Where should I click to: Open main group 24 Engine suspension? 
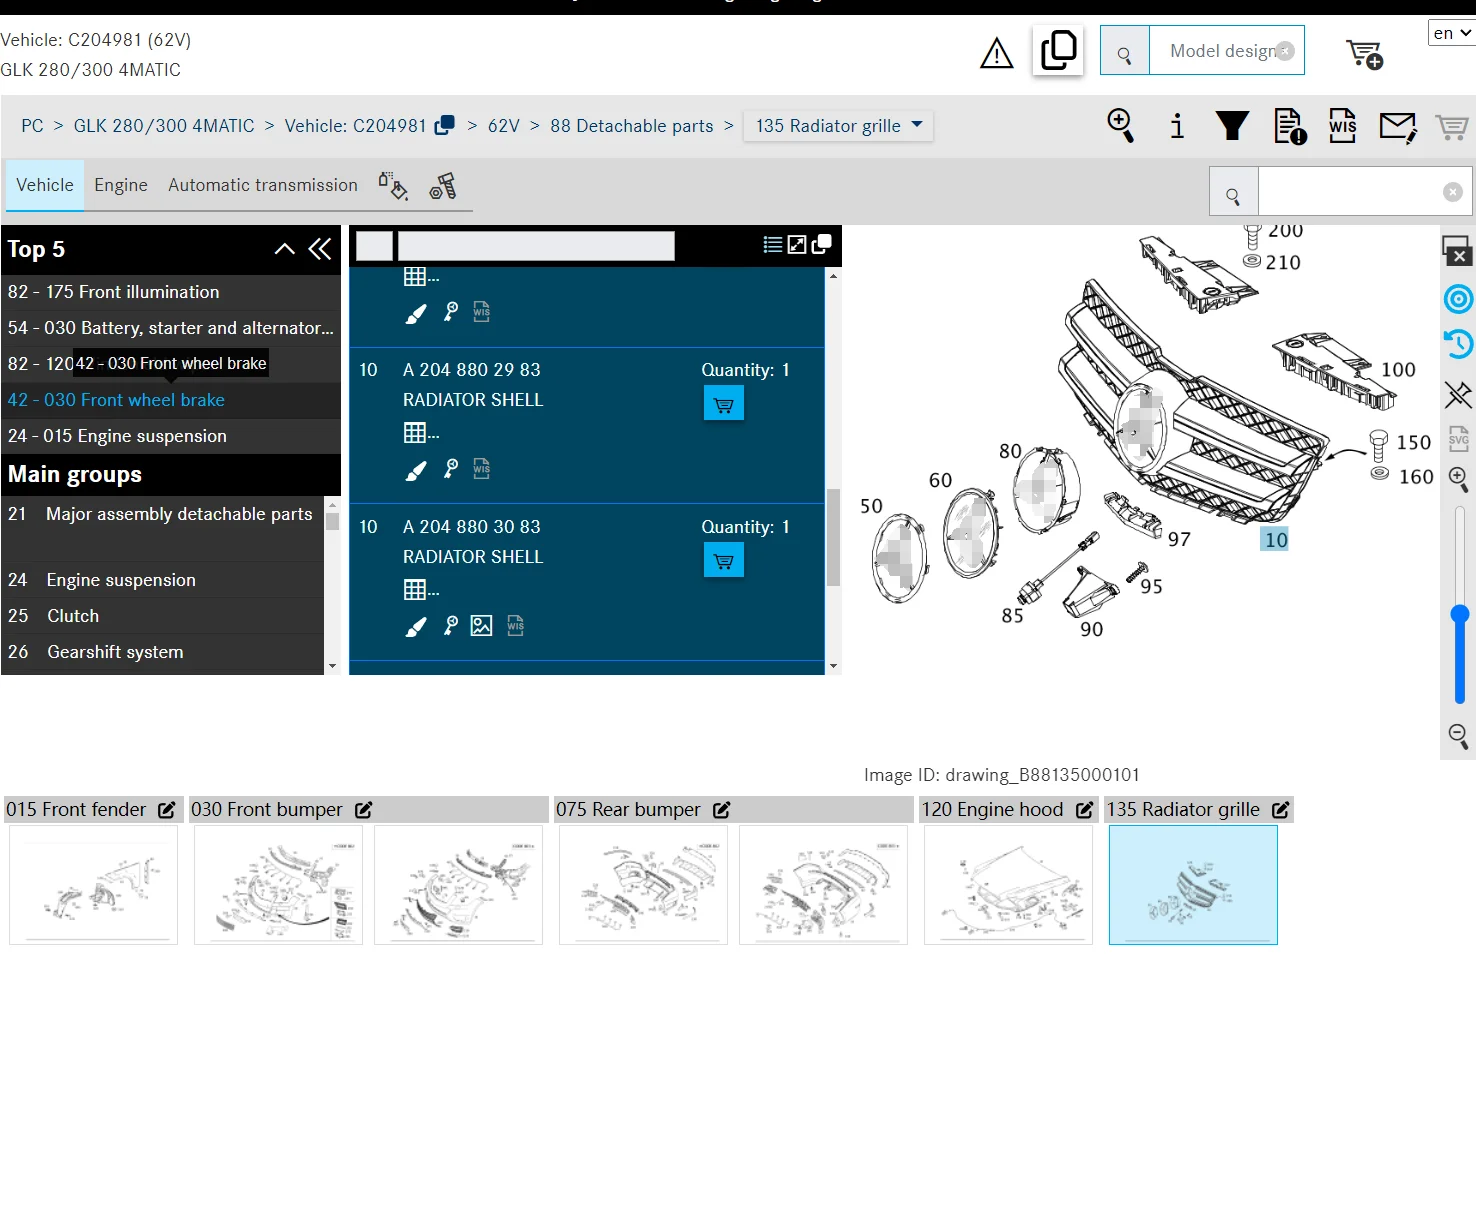(x=162, y=580)
